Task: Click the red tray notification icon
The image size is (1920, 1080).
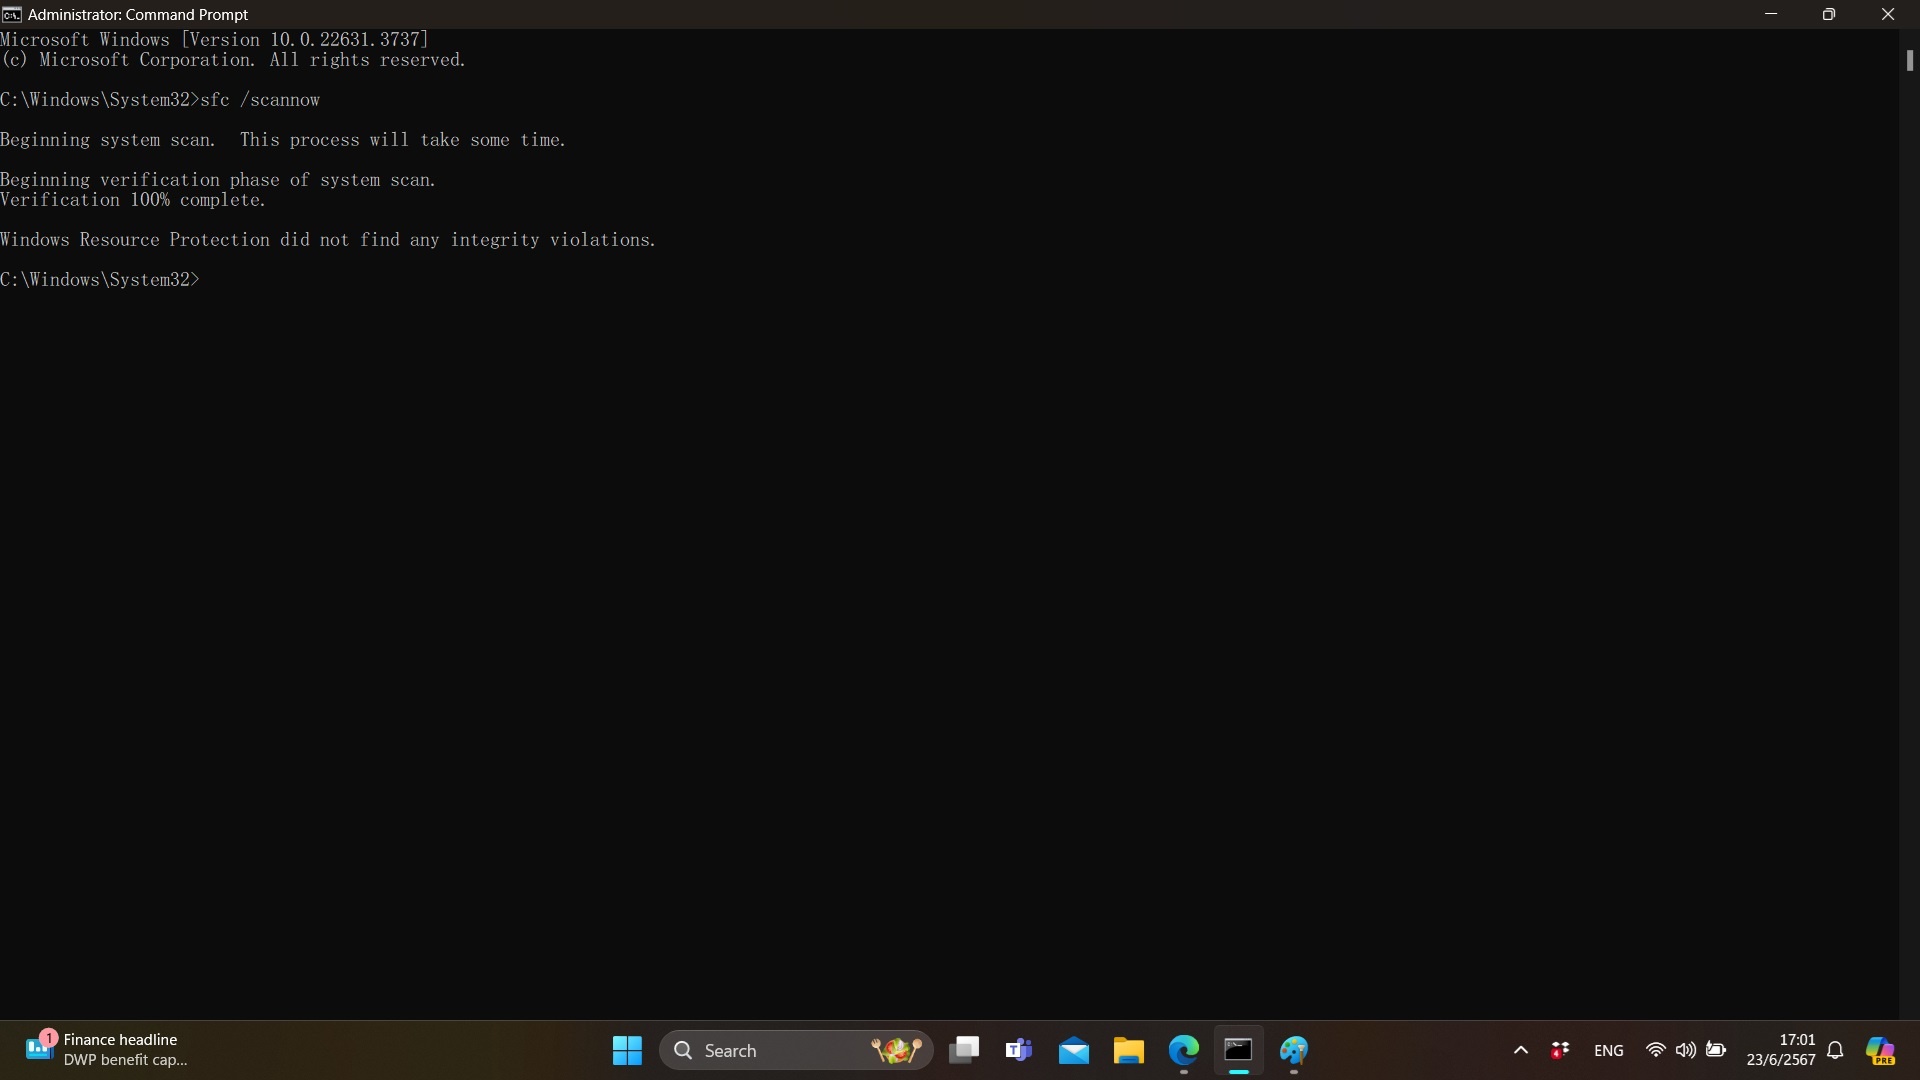Action: [x=1560, y=1050]
